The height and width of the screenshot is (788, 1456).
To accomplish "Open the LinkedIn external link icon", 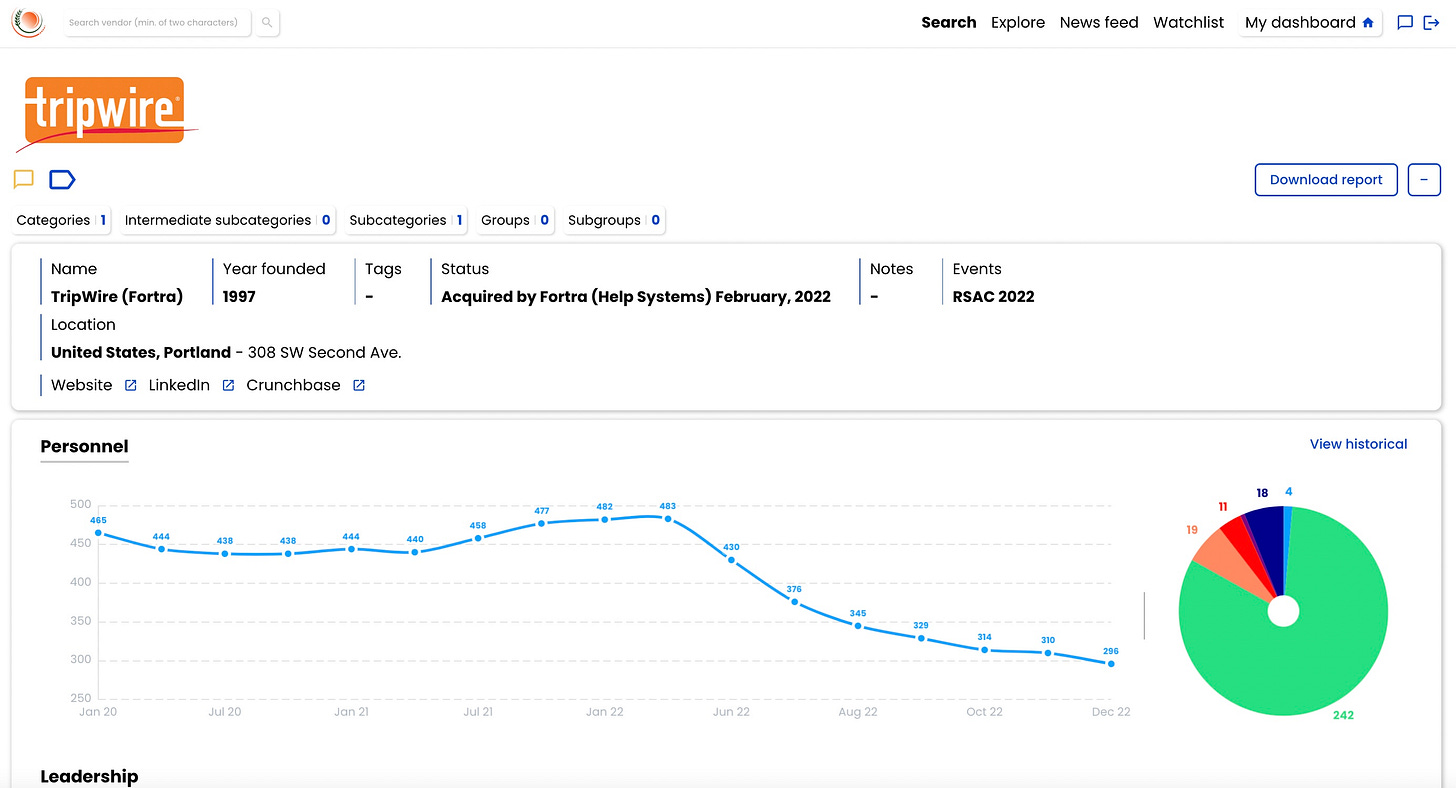I will [228, 386].
